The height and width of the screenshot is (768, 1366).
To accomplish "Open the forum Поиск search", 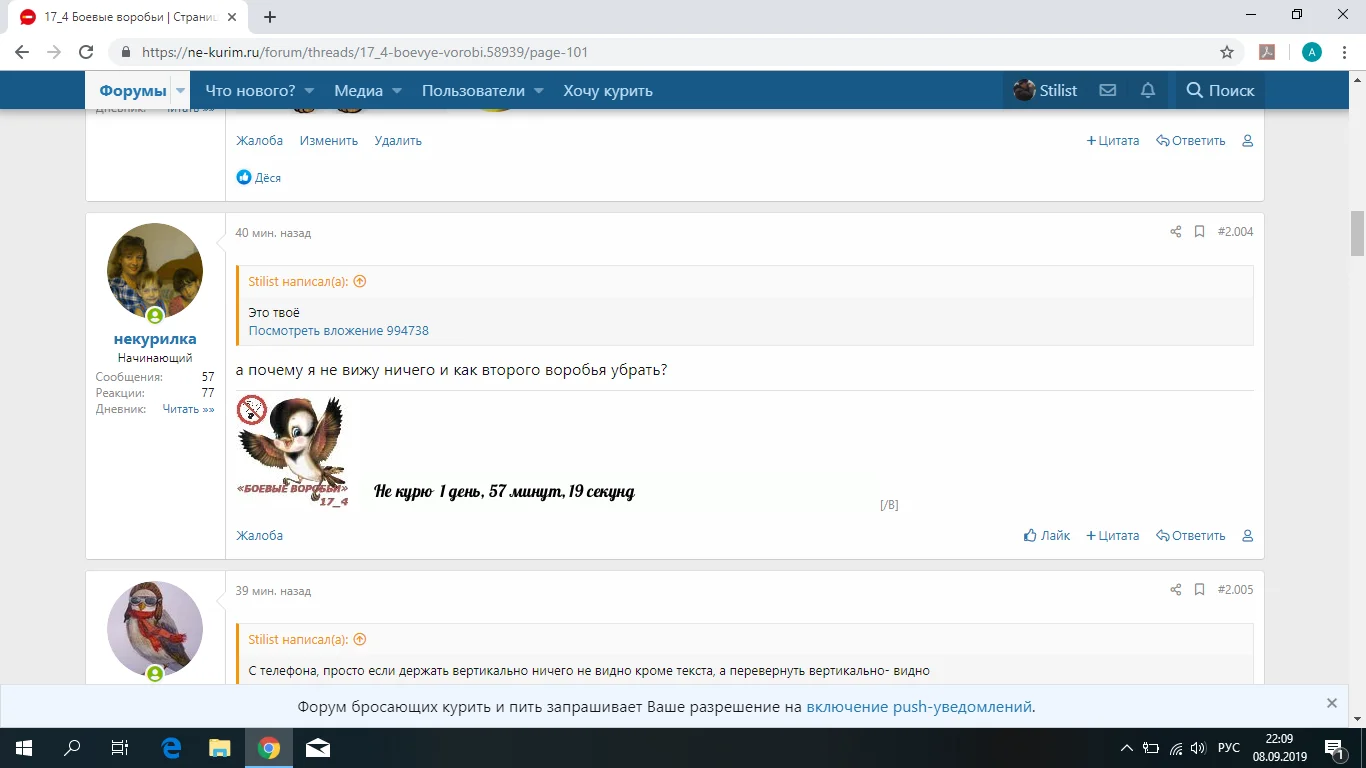I will pyautogui.click(x=1220, y=90).
